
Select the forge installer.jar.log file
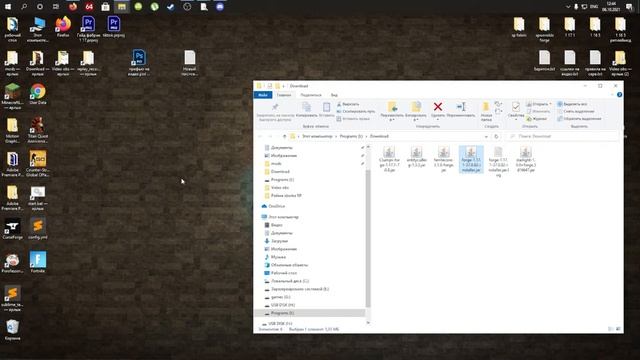click(x=498, y=162)
